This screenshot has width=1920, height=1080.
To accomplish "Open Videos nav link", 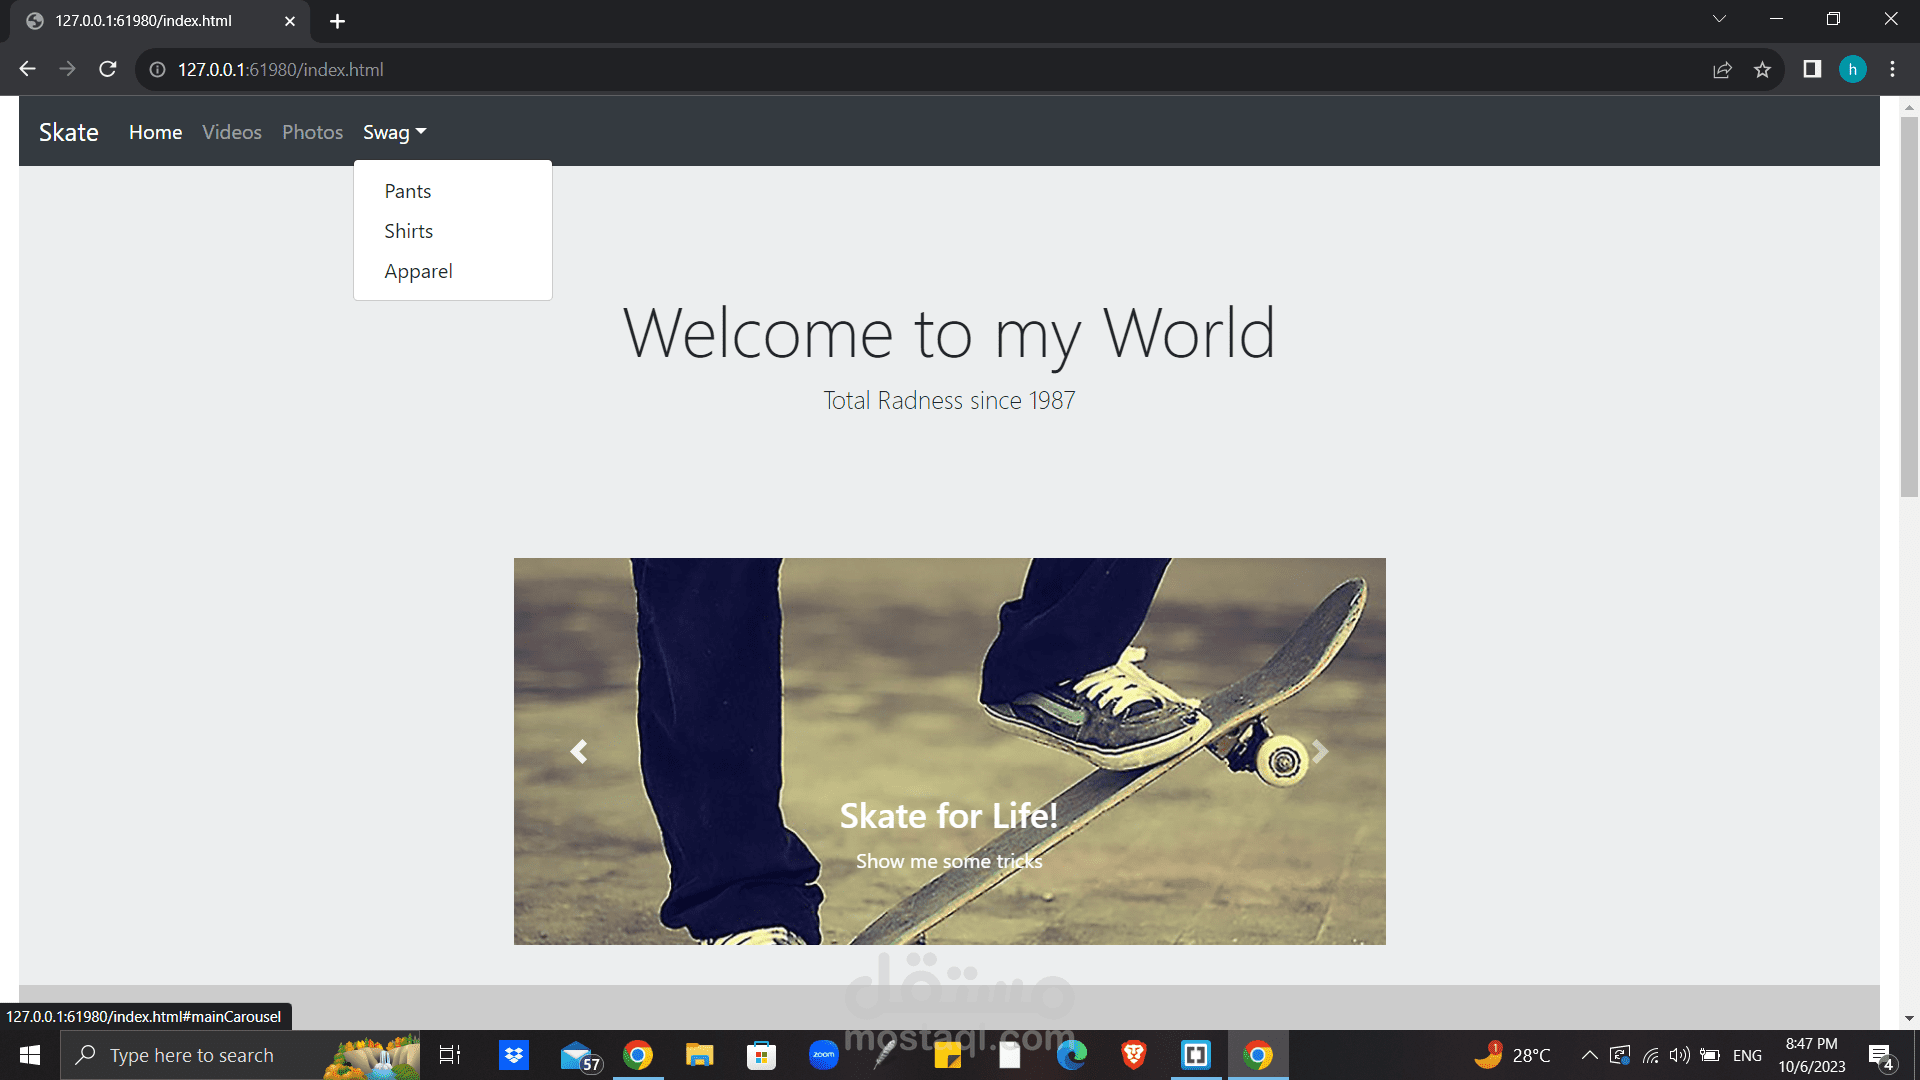I will 232,132.
